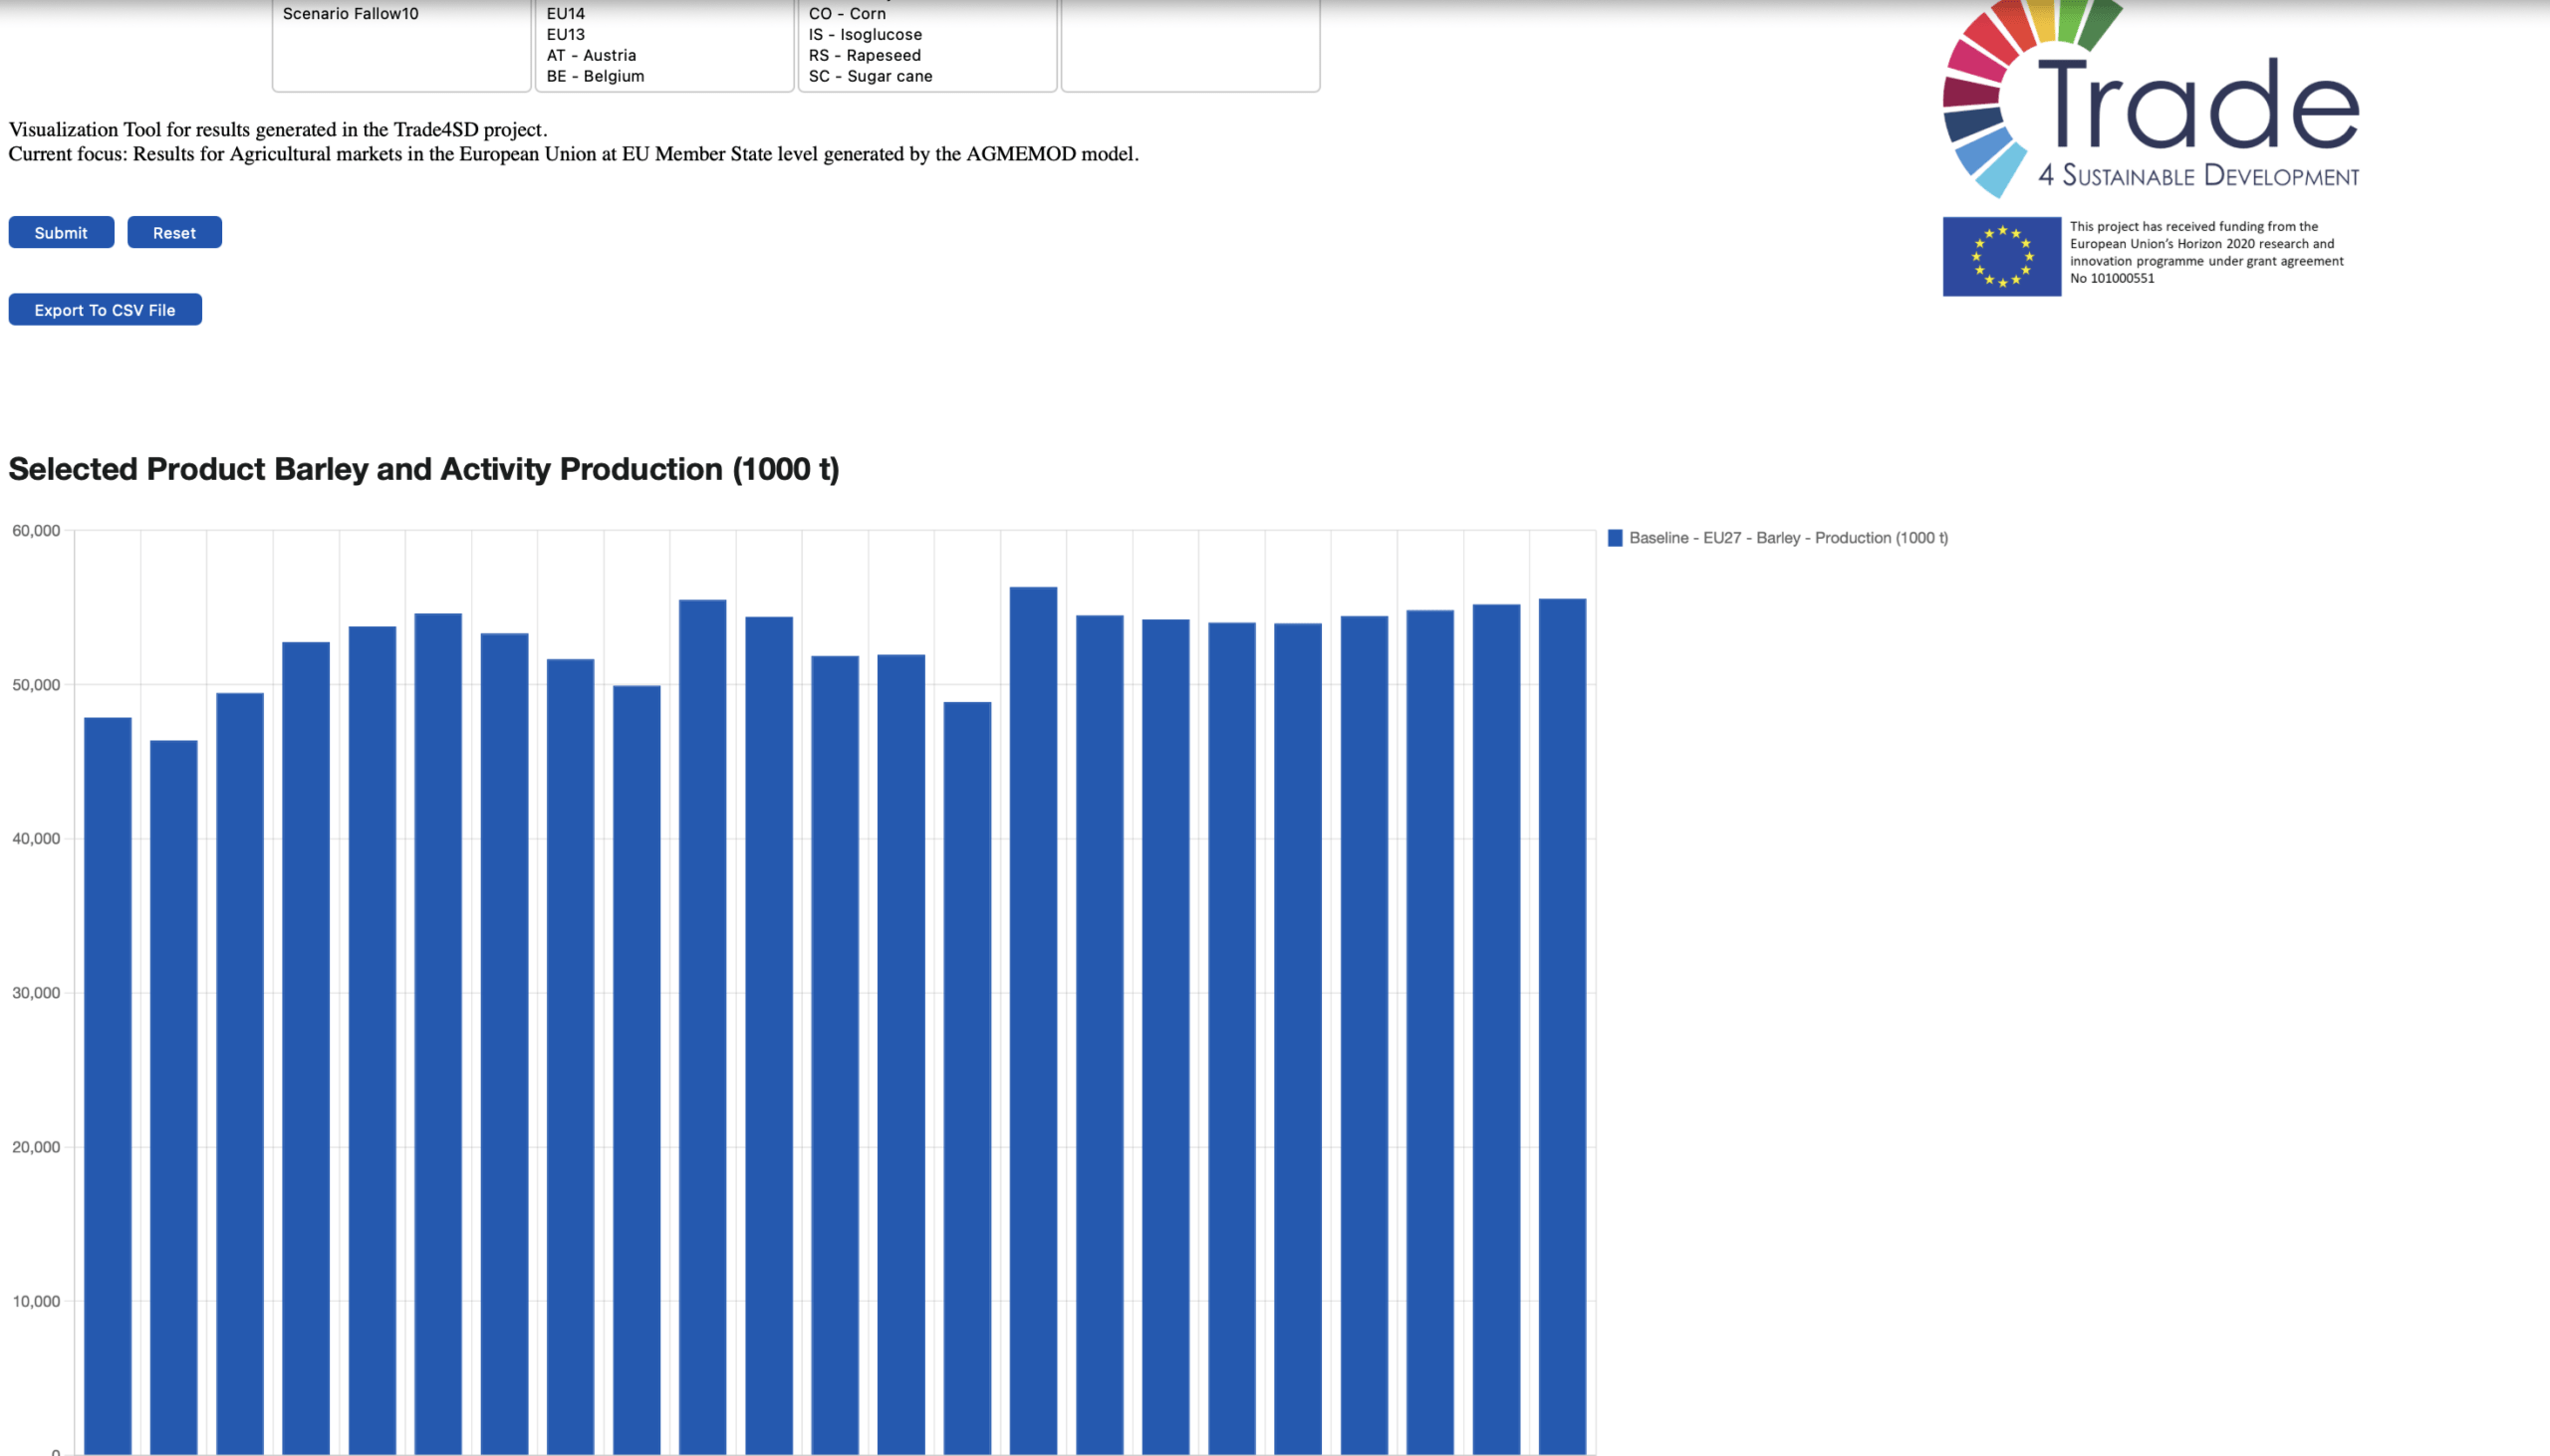Click Export To CSV File

pyautogui.click(x=105, y=310)
